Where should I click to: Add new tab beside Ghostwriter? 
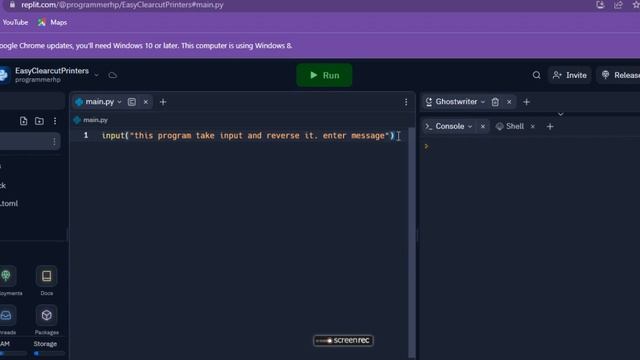coord(526,102)
